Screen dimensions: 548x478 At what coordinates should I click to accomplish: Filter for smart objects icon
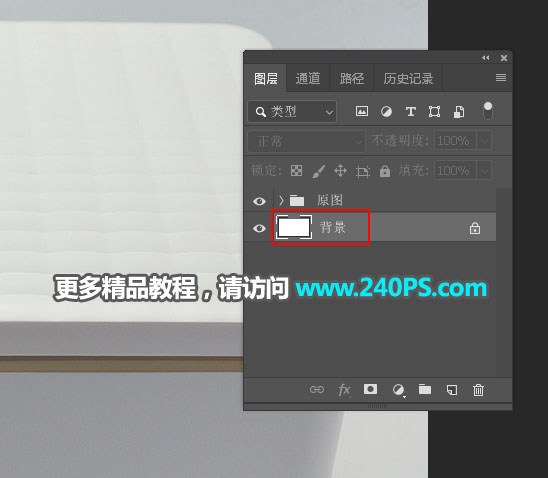click(459, 112)
